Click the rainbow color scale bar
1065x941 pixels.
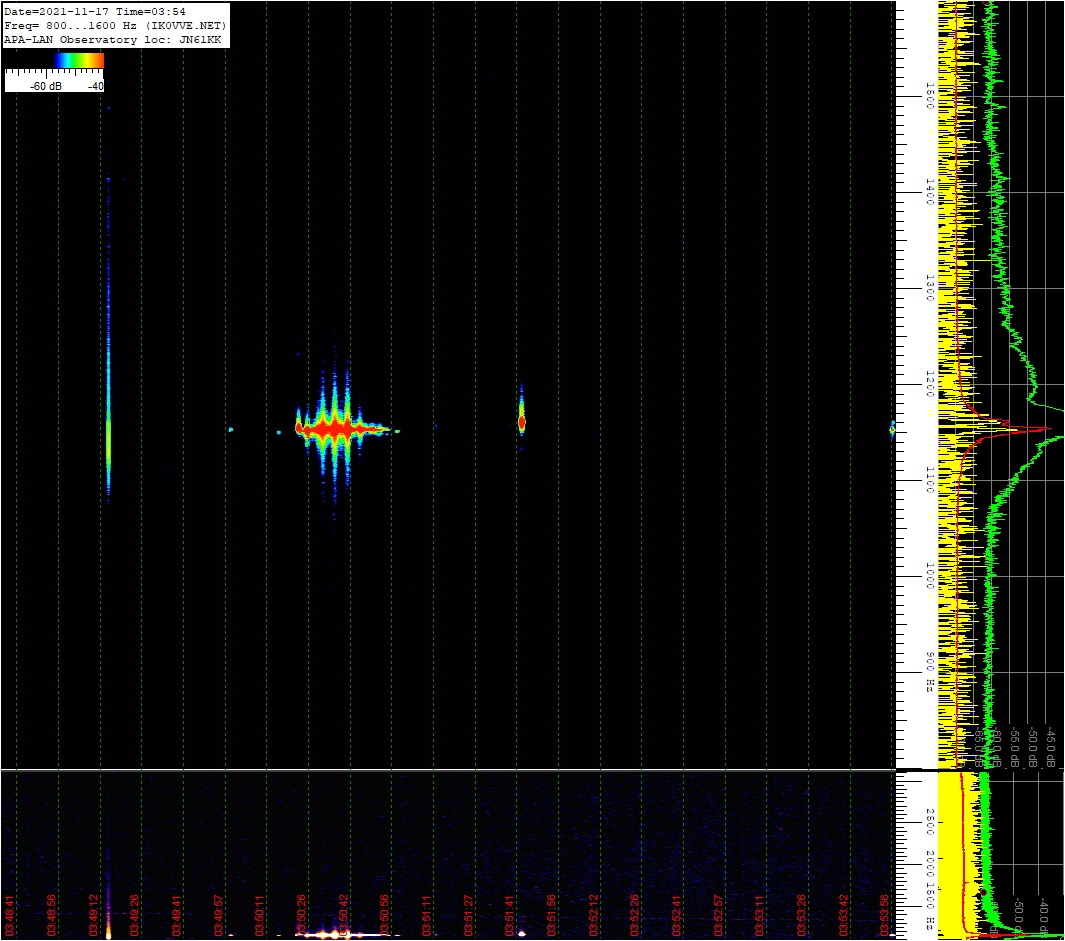click(x=79, y=60)
